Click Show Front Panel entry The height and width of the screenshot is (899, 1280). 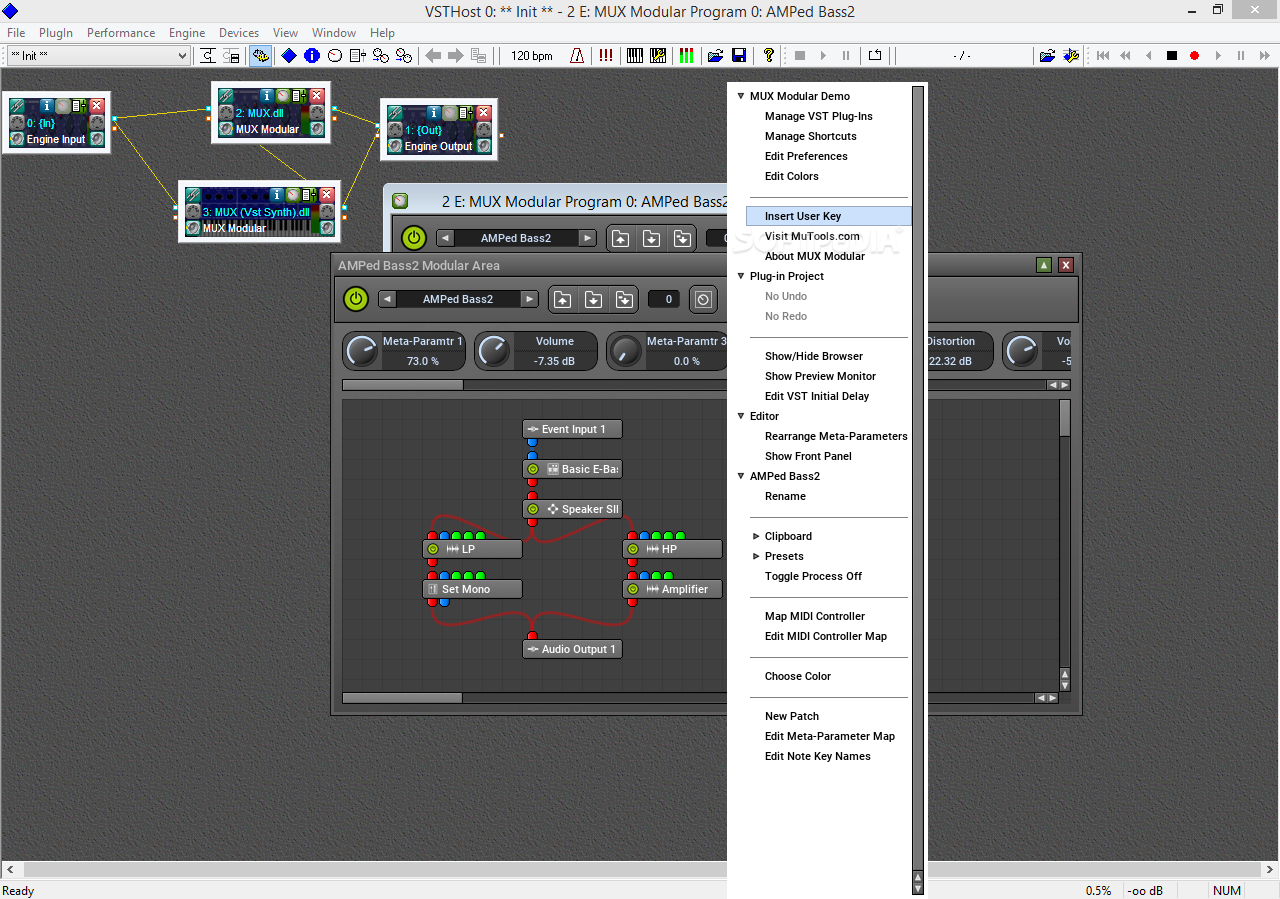[x=808, y=456]
